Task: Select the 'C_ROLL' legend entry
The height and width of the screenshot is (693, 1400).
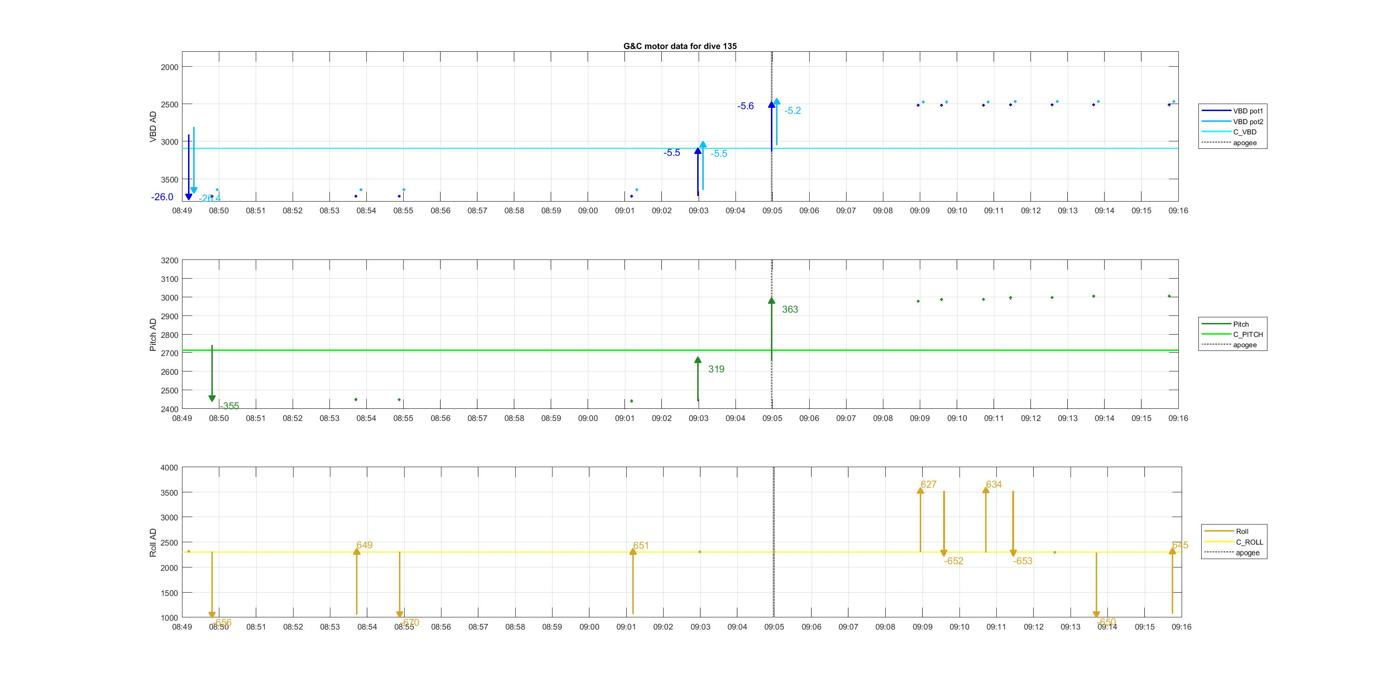Action: [1249, 542]
